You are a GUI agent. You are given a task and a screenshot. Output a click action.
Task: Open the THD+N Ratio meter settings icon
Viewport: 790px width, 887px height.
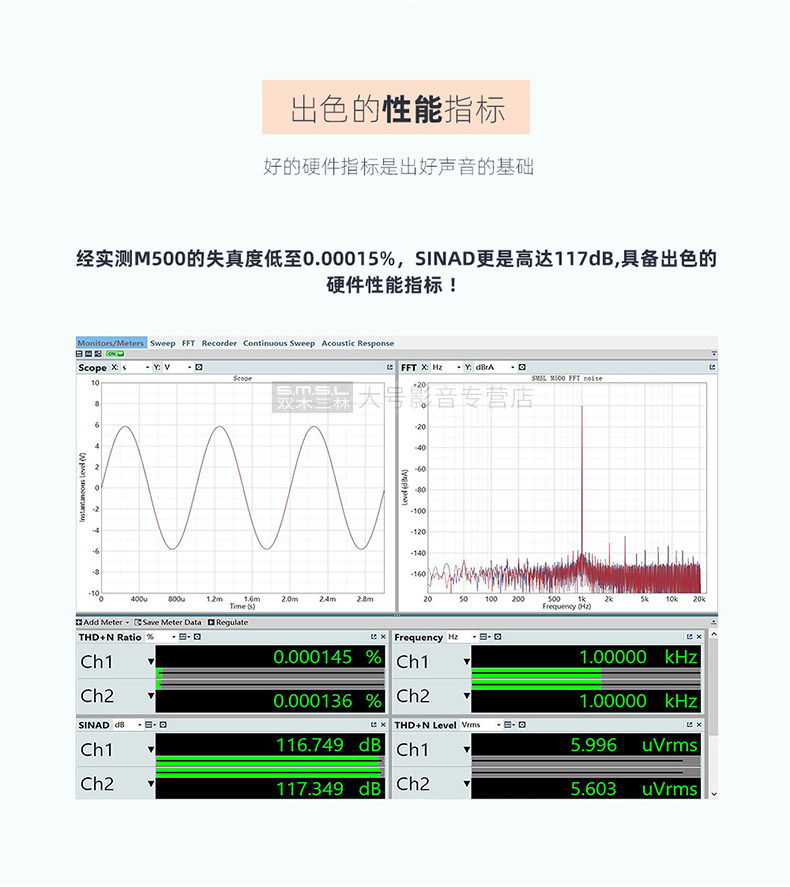click(197, 637)
